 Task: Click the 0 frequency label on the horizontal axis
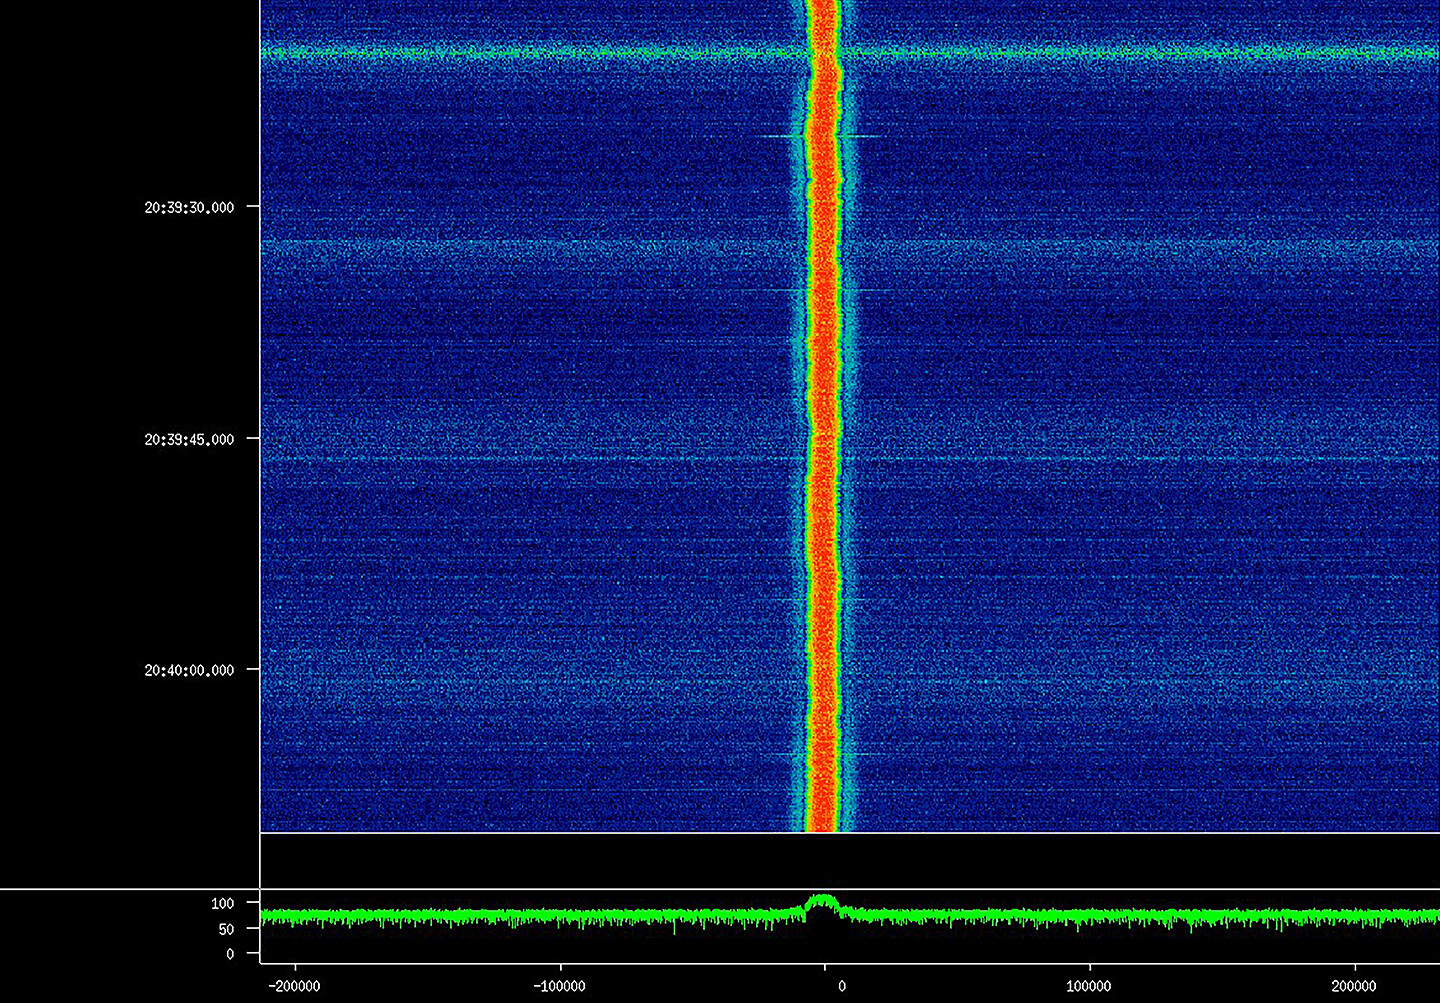841,987
